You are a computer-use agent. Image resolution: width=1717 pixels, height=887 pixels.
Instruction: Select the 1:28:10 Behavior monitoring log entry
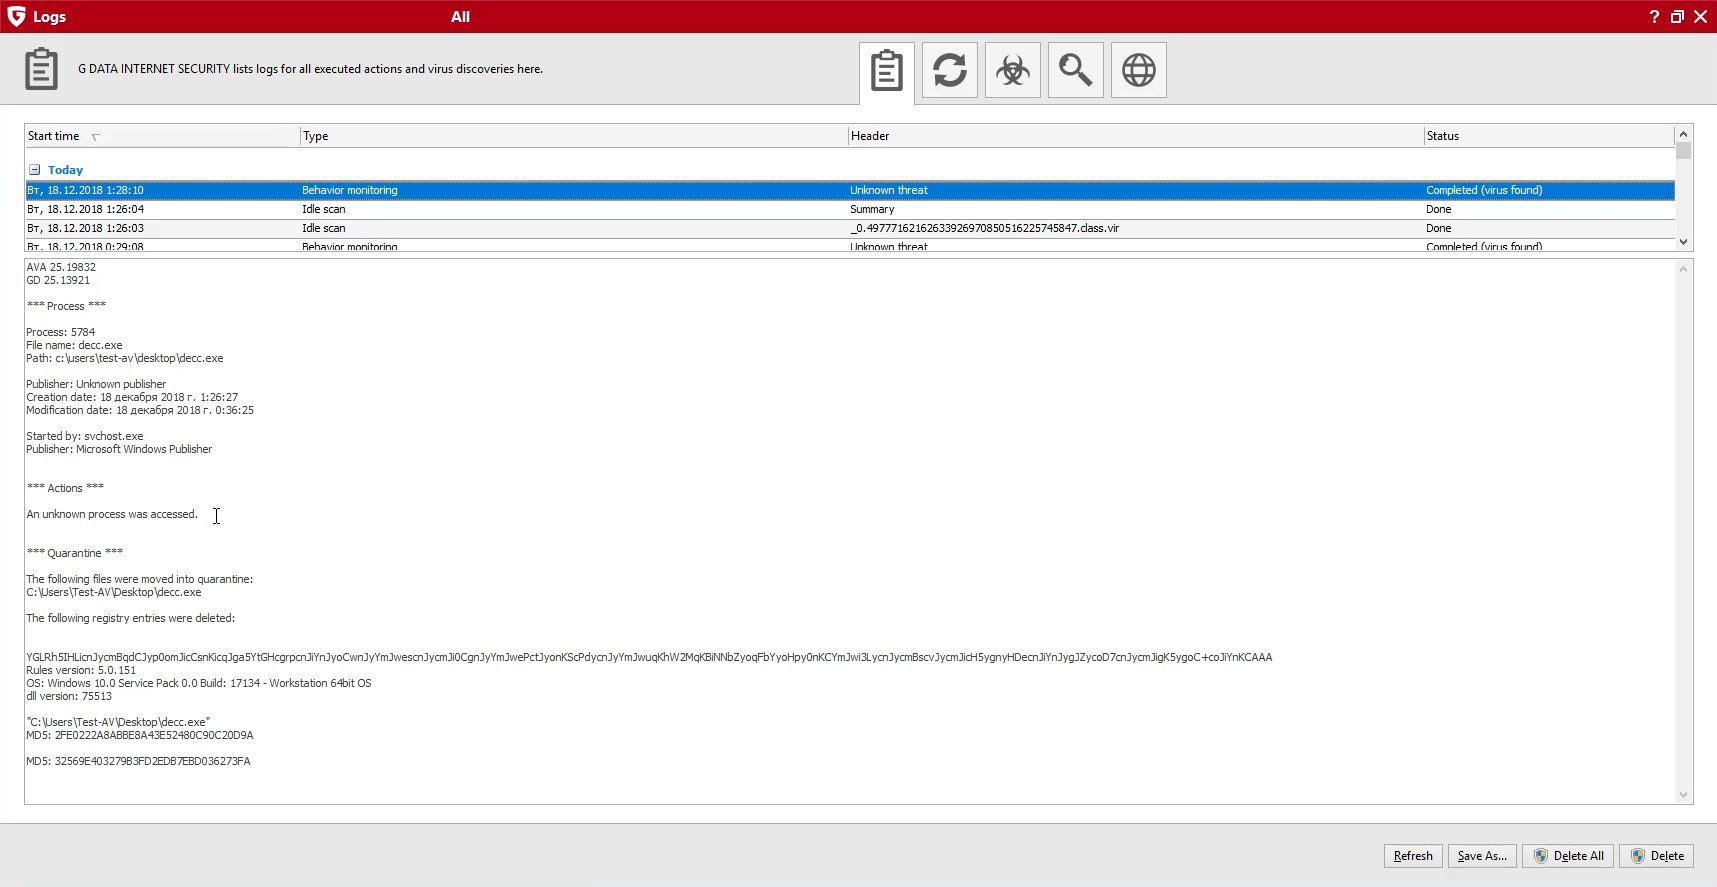[x=850, y=190]
